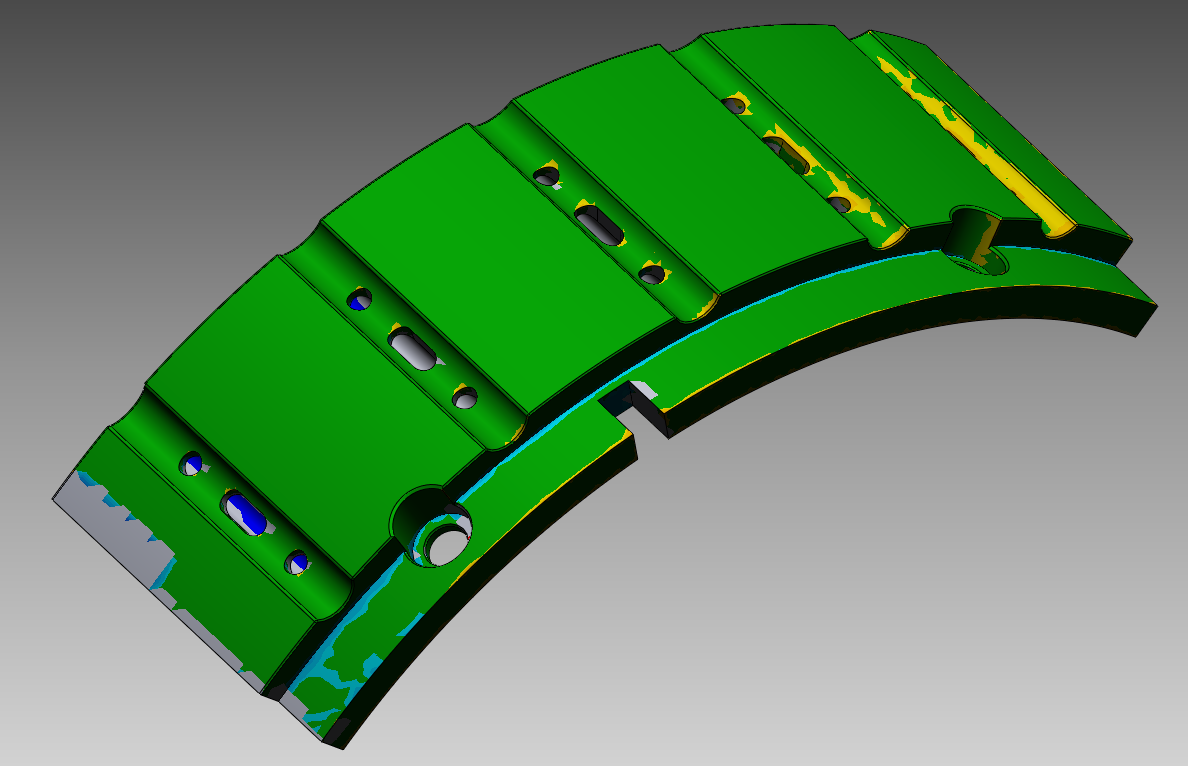
Task: Pick the lower round hole in the third groove
Action: [652, 273]
